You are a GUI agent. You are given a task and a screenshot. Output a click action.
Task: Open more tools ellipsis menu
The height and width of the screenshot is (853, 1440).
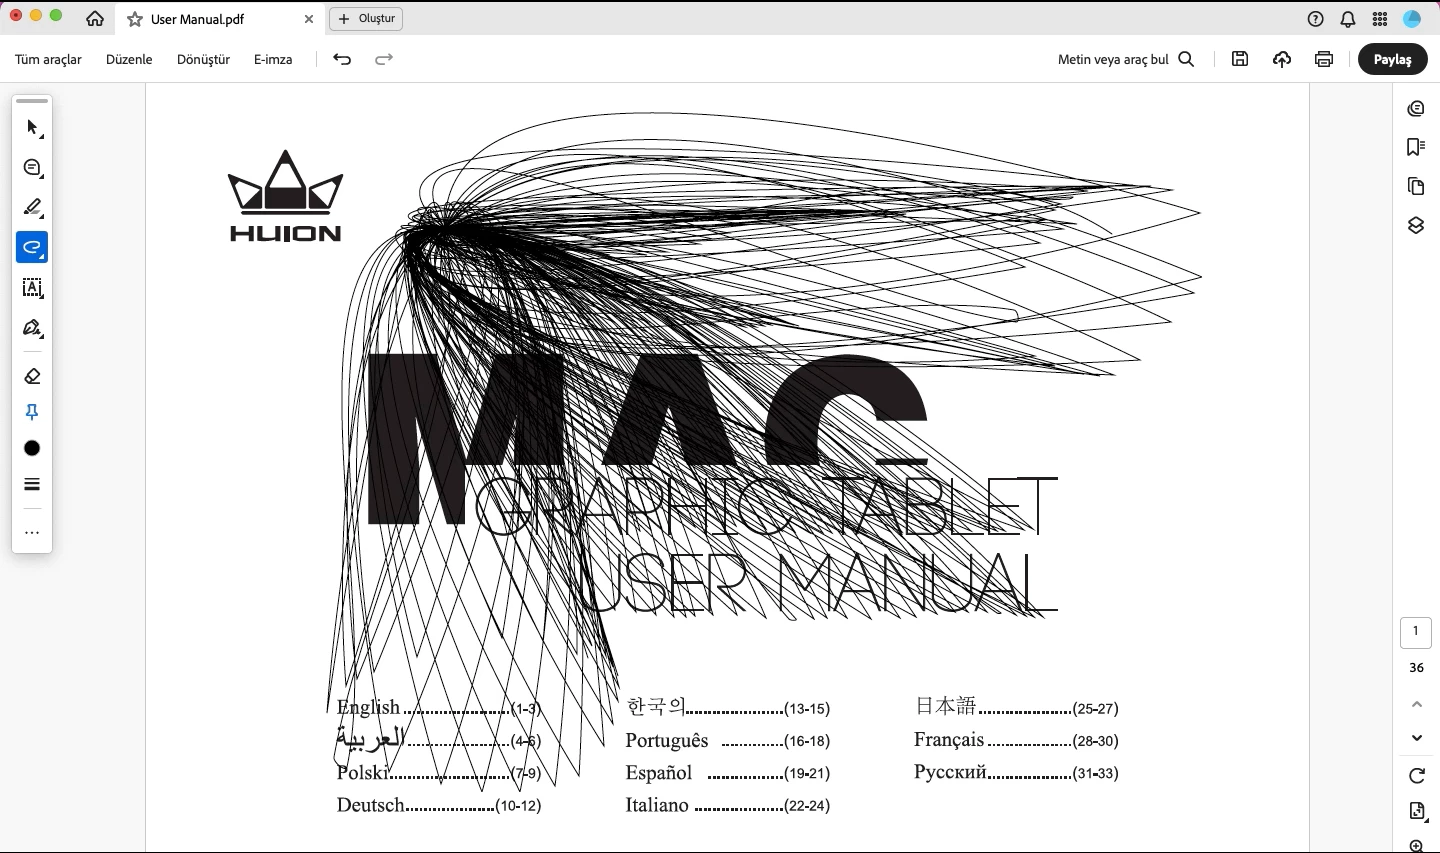coord(32,533)
